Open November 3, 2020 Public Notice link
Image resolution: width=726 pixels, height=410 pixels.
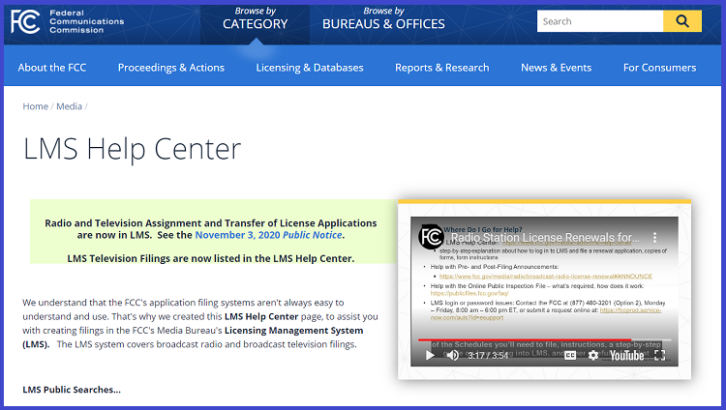269,235
